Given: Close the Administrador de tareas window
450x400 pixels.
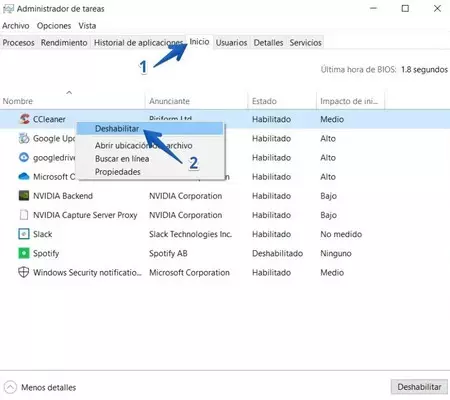Looking at the screenshot, I should click(437, 8).
